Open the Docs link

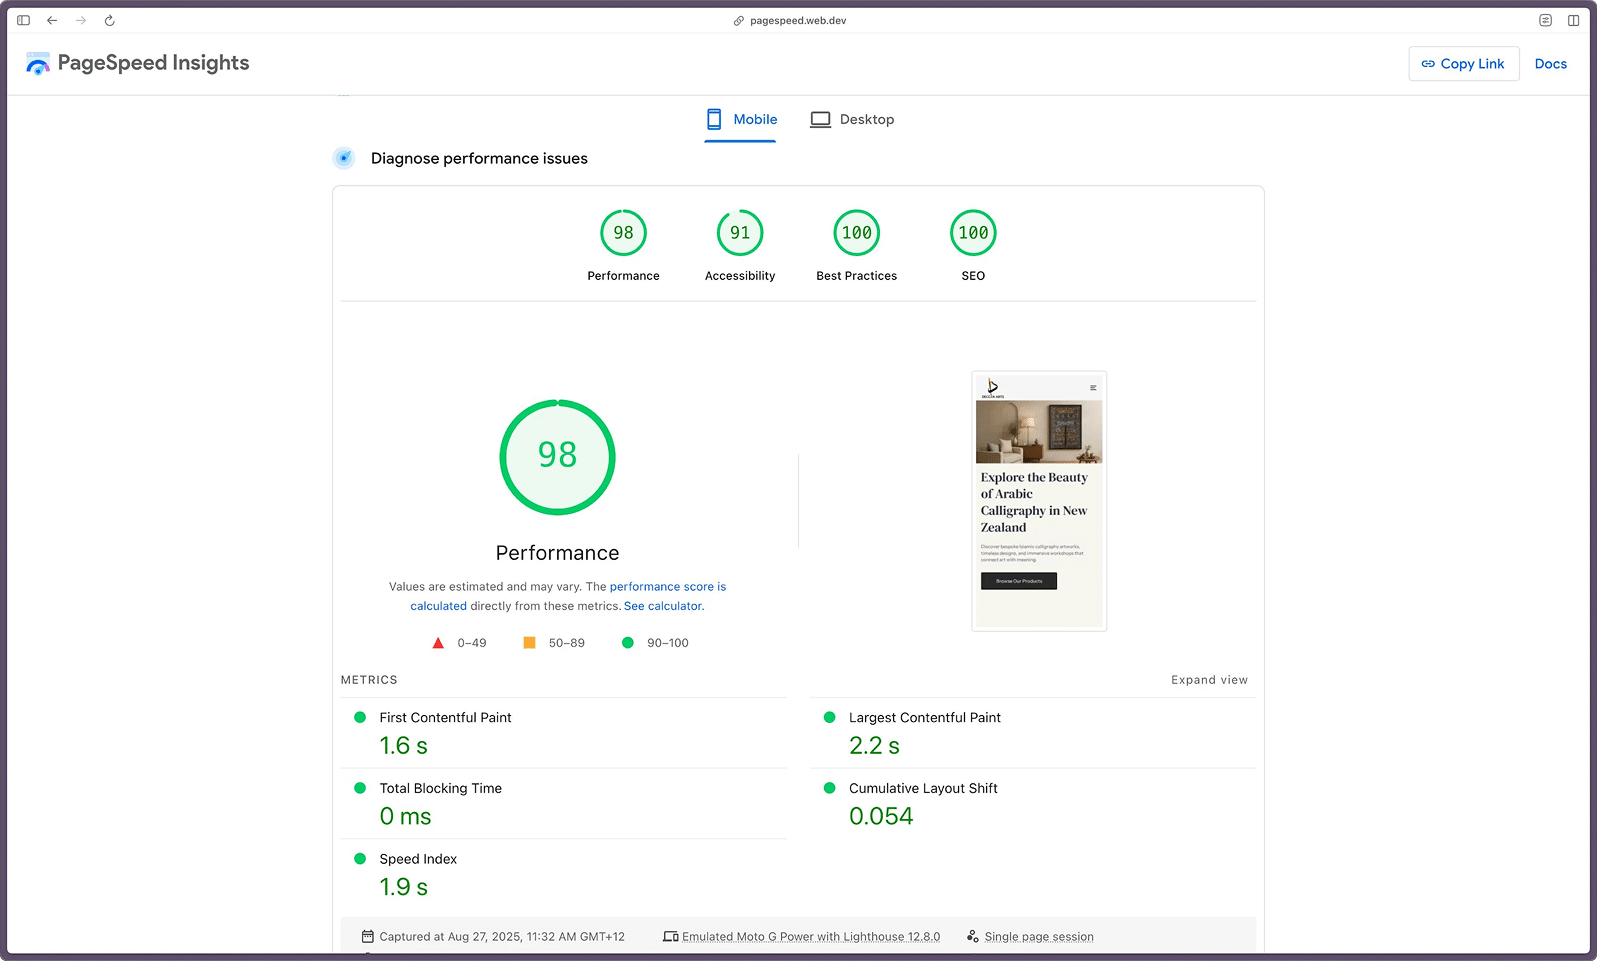tap(1550, 64)
